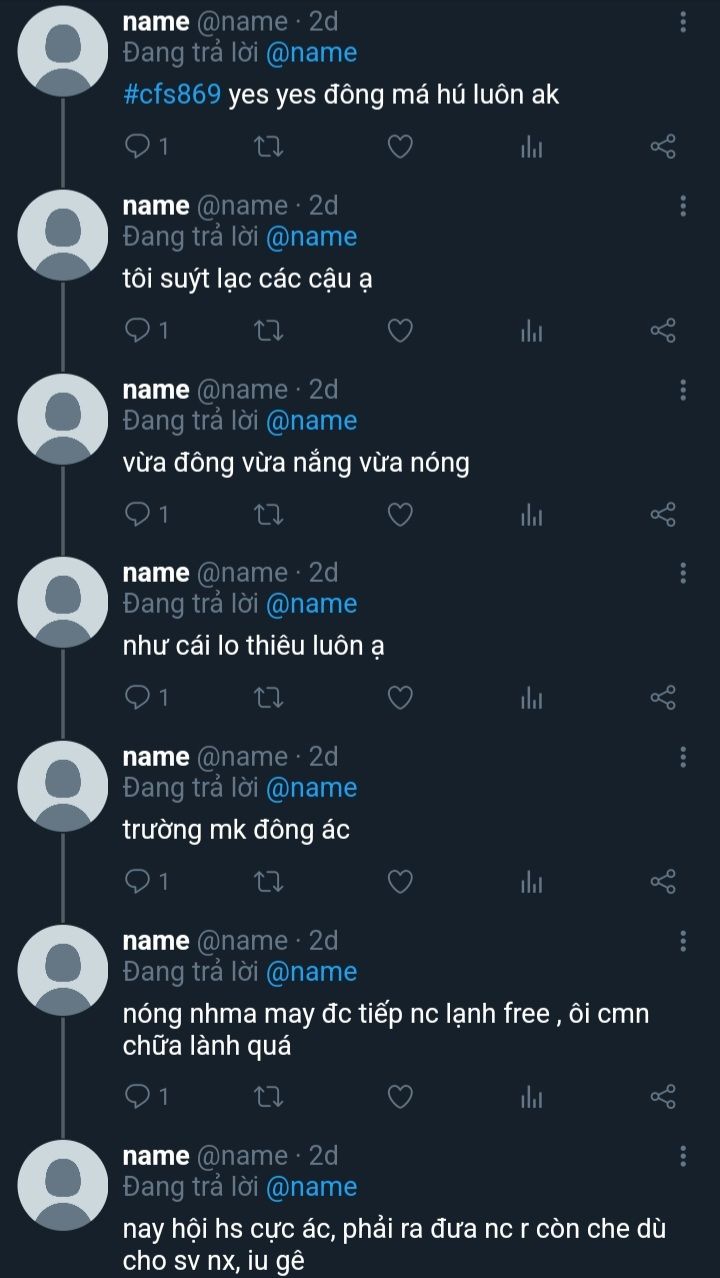Open the #cfs869 hashtag link
The width and height of the screenshot is (720, 1278).
(171, 95)
